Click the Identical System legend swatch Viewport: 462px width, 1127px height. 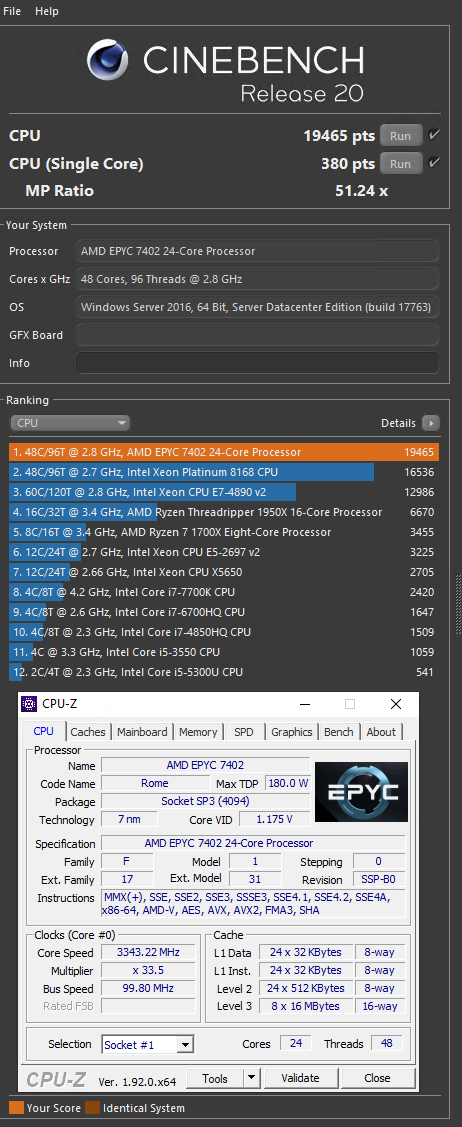coord(92,1108)
